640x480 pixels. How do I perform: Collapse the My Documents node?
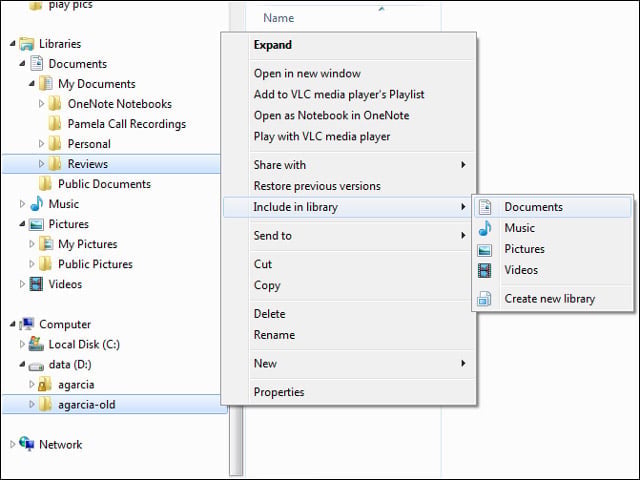click(x=32, y=83)
